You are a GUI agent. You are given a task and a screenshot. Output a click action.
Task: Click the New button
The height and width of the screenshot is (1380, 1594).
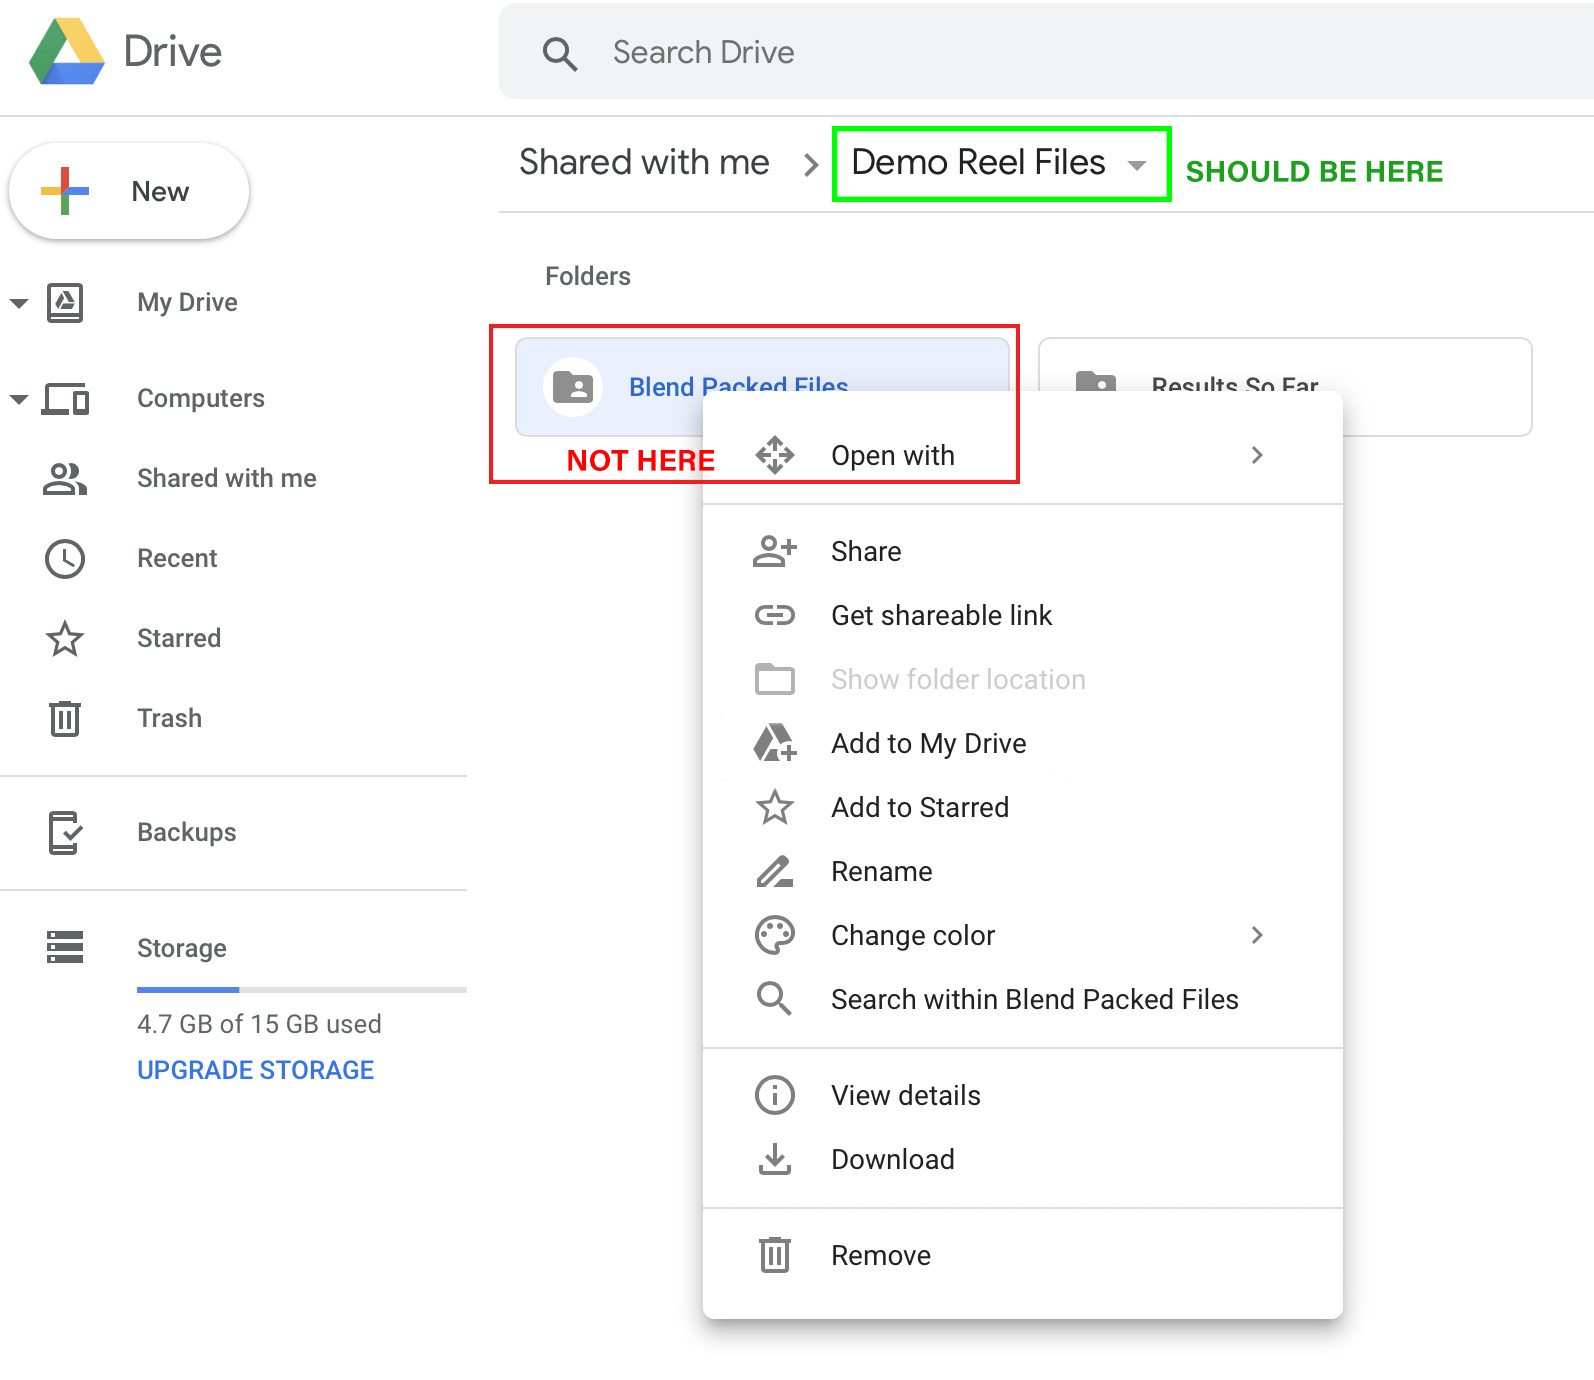[129, 191]
